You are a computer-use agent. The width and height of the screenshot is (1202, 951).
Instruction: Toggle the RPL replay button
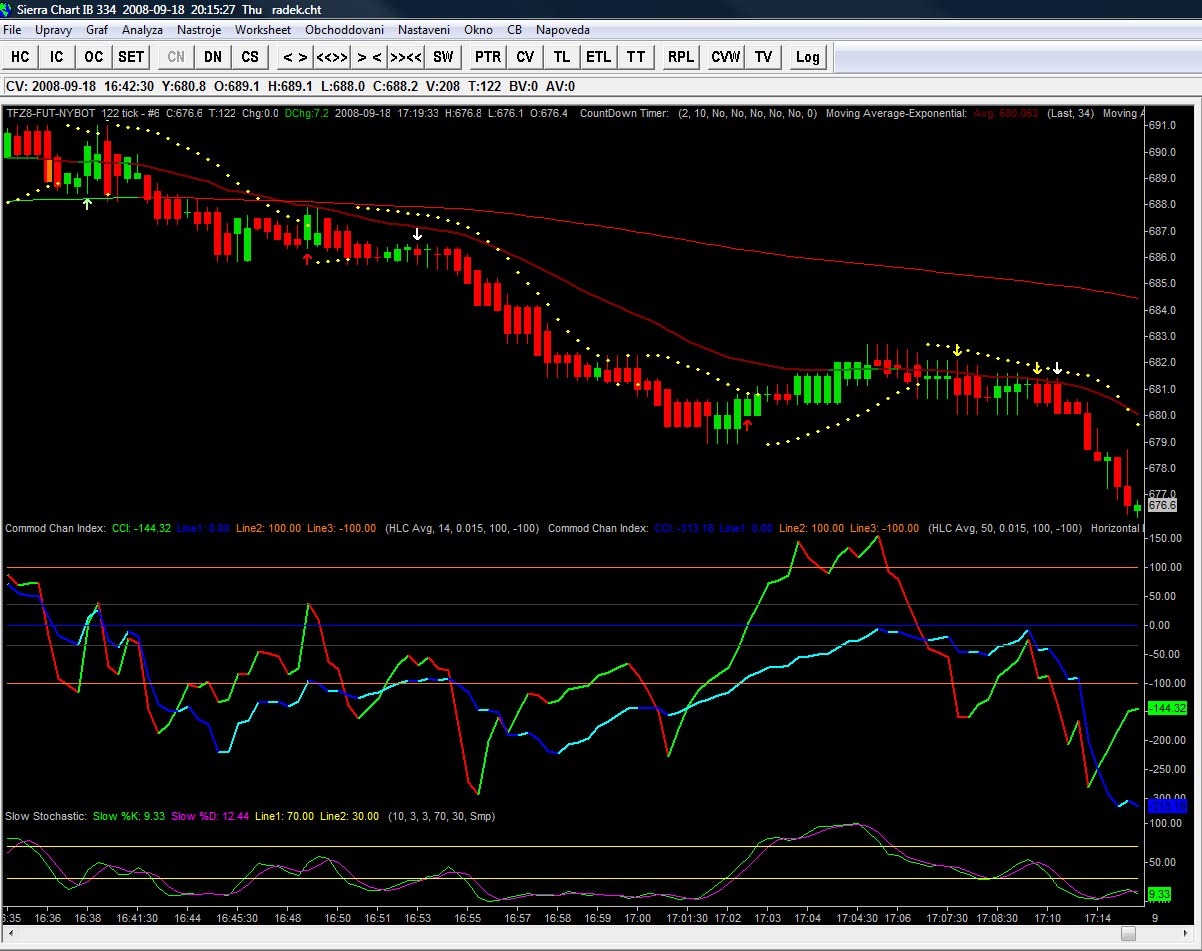point(681,57)
